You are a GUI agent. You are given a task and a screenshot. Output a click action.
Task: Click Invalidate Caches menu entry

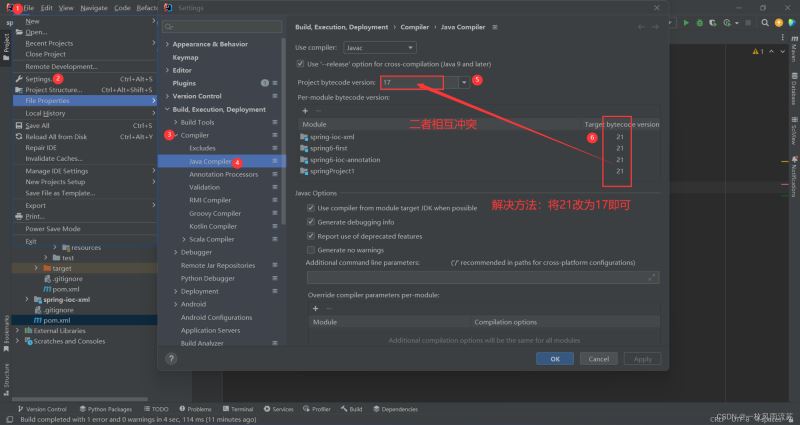[x=54, y=159]
